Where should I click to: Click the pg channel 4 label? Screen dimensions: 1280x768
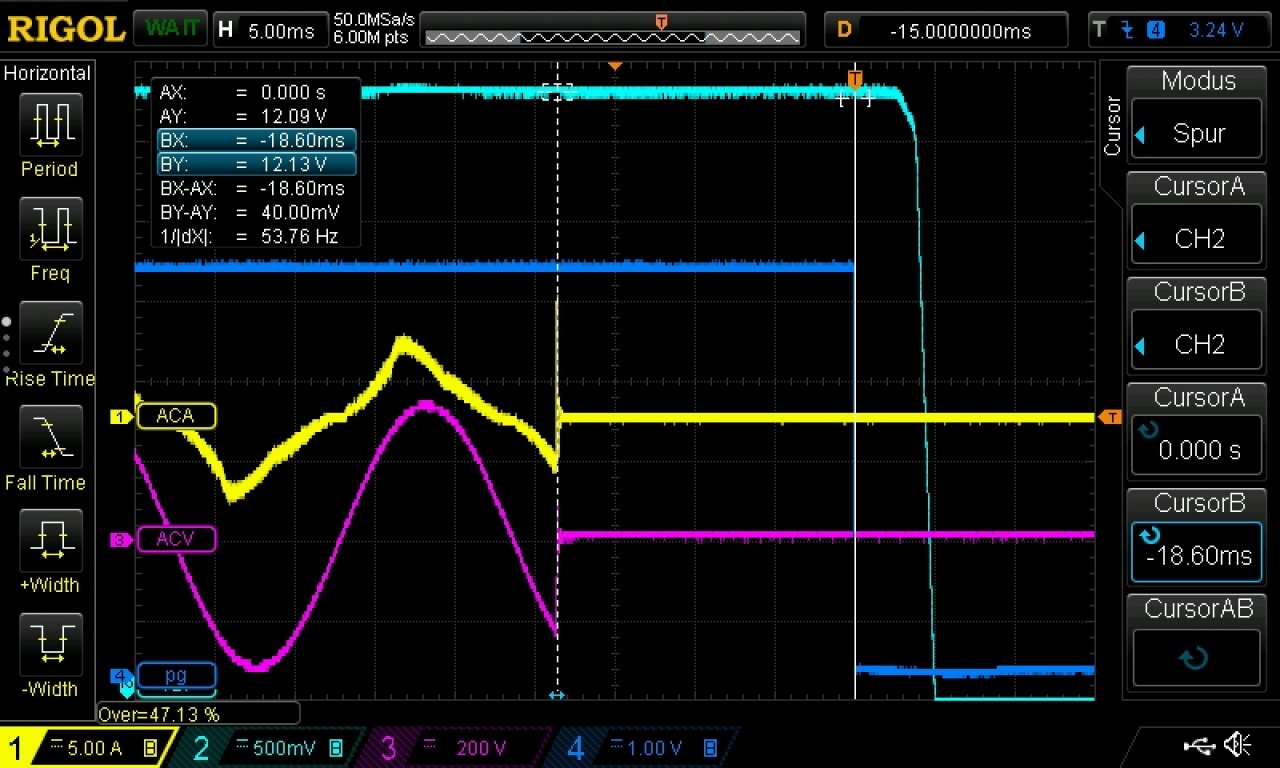pyautogui.click(x=176, y=675)
